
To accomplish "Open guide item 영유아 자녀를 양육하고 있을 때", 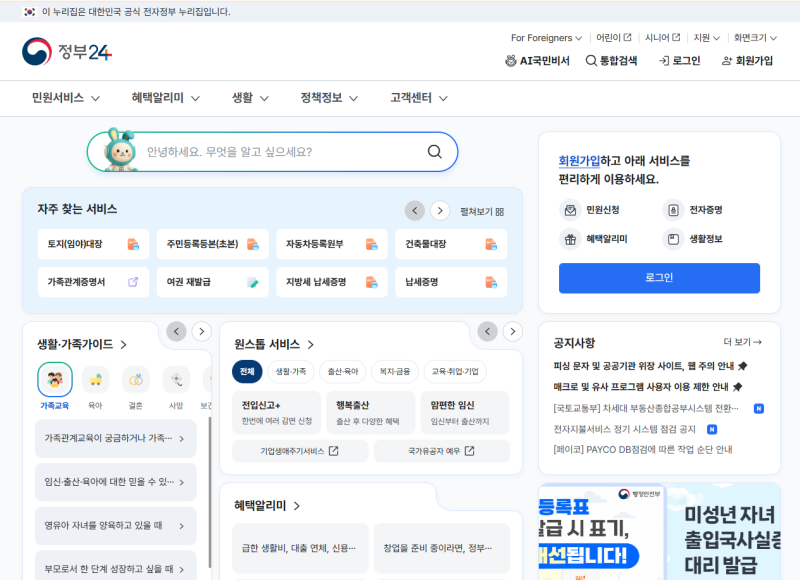I will (x=115, y=525).
